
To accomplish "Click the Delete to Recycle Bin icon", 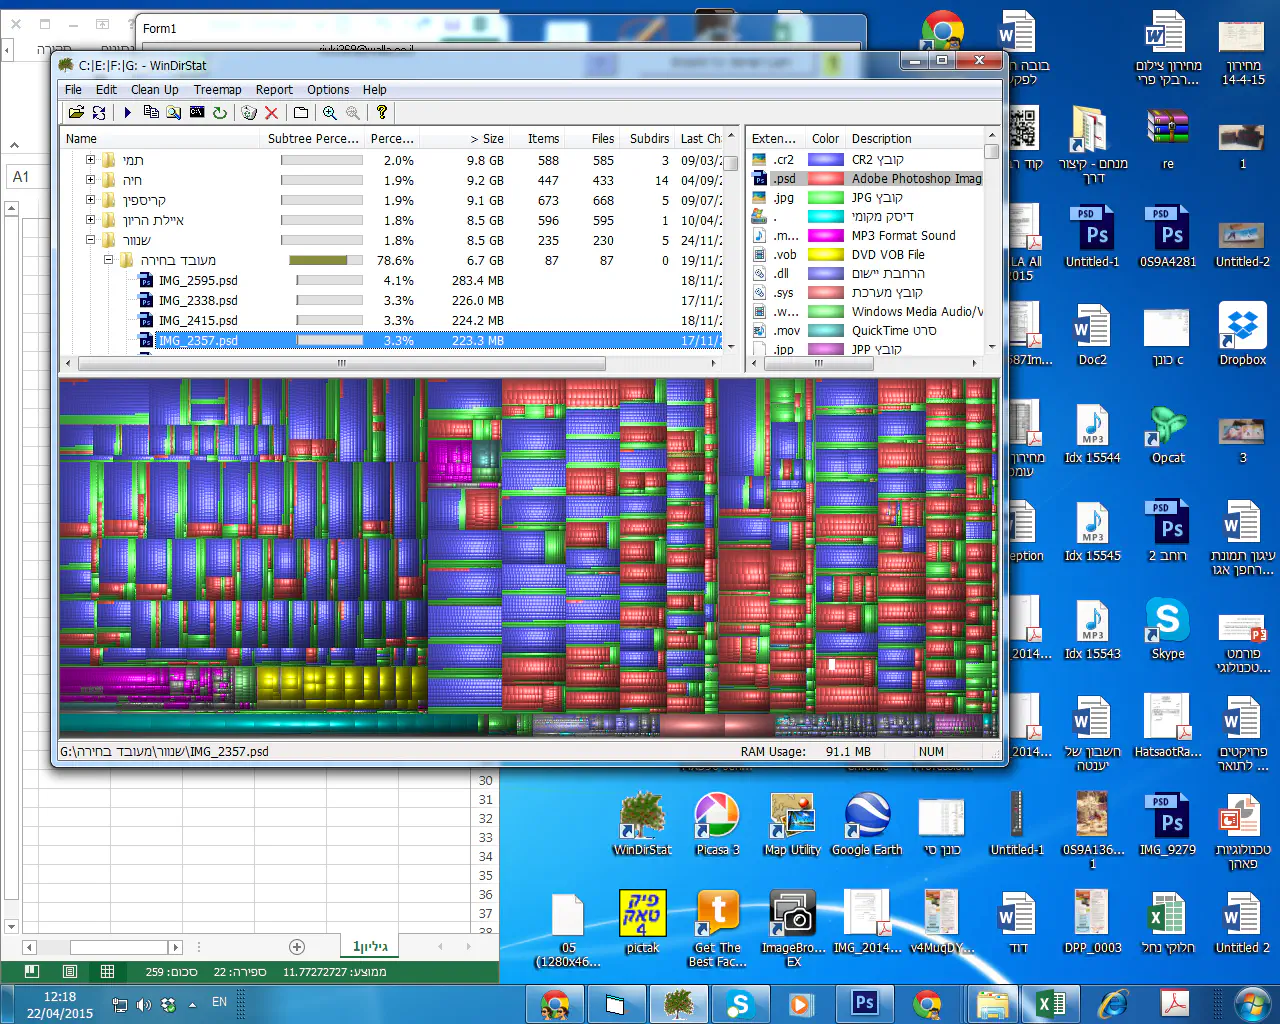I will click(249, 113).
